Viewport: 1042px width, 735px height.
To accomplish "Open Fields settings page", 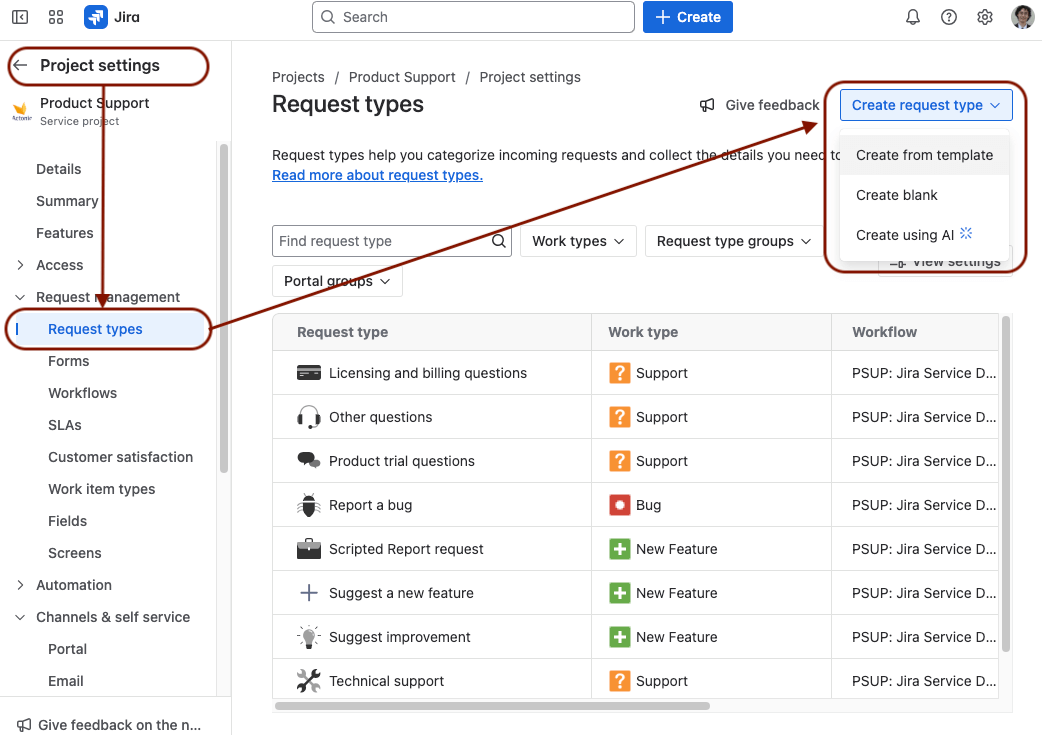I will (x=67, y=520).
